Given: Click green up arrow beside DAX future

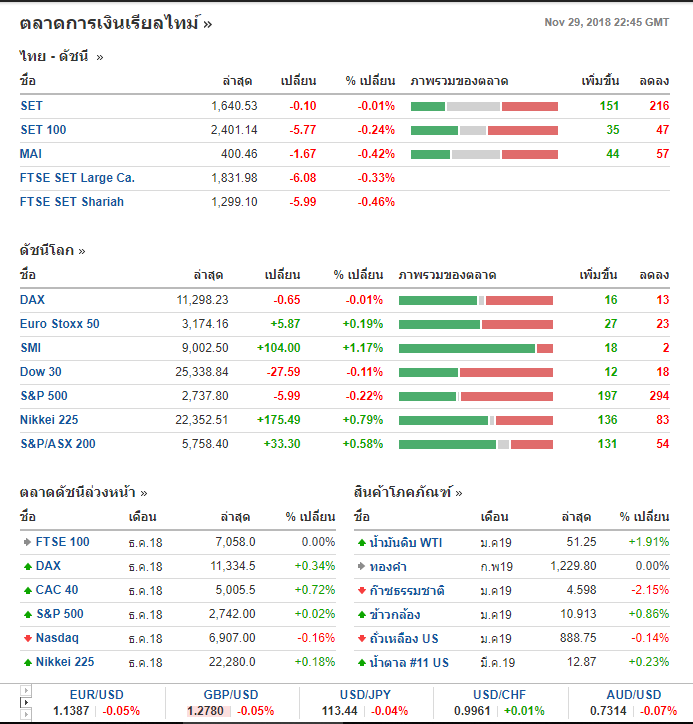Looking at the screenshot, I should tap(28, 566).
